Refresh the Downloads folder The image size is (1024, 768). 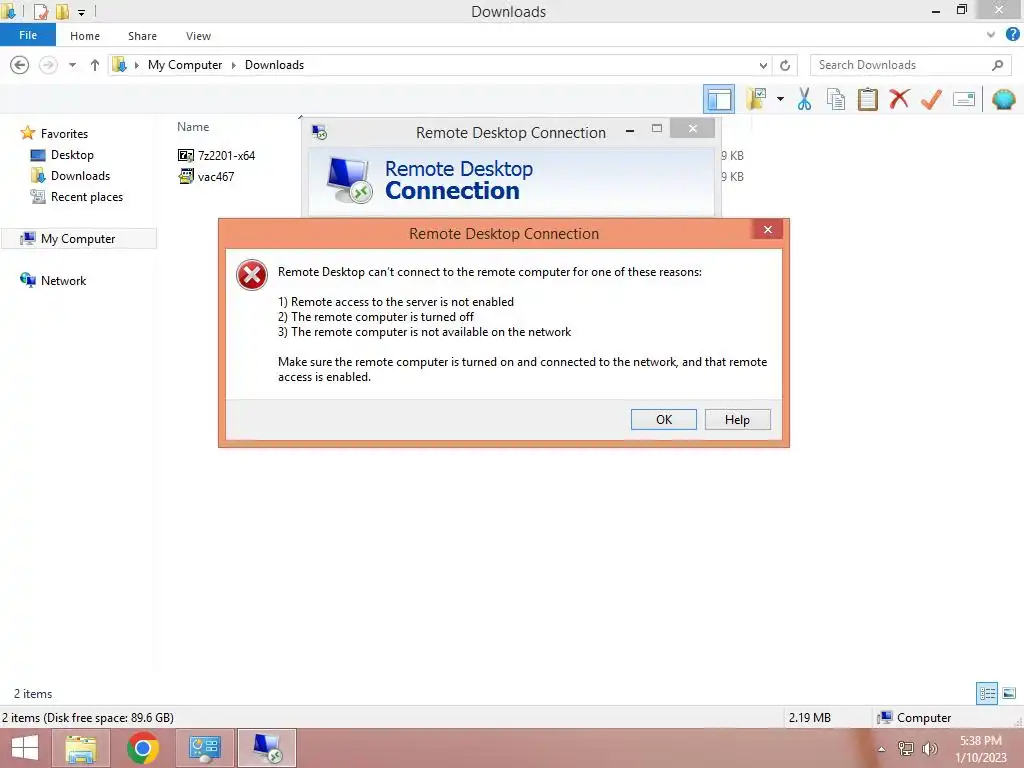tap(785, 65)
